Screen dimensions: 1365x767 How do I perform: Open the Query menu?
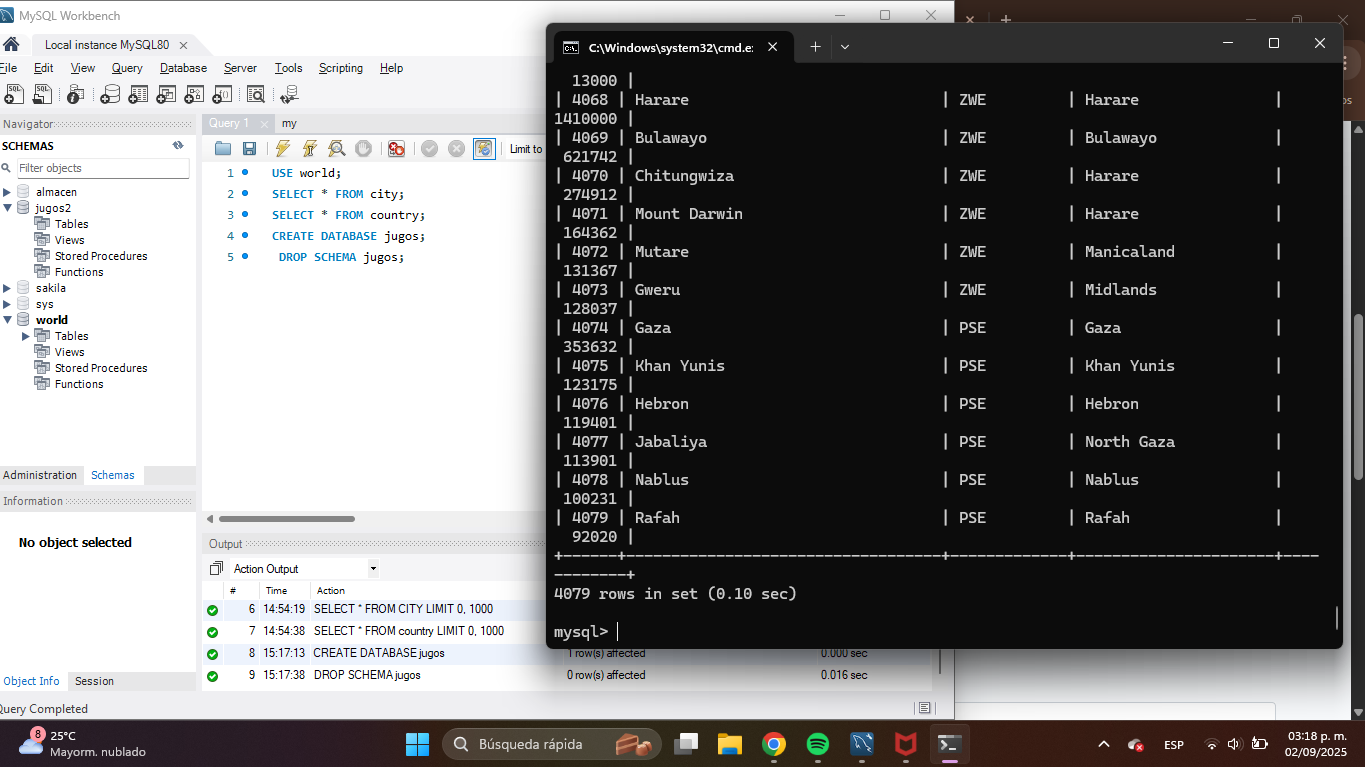tap(127, 68)
